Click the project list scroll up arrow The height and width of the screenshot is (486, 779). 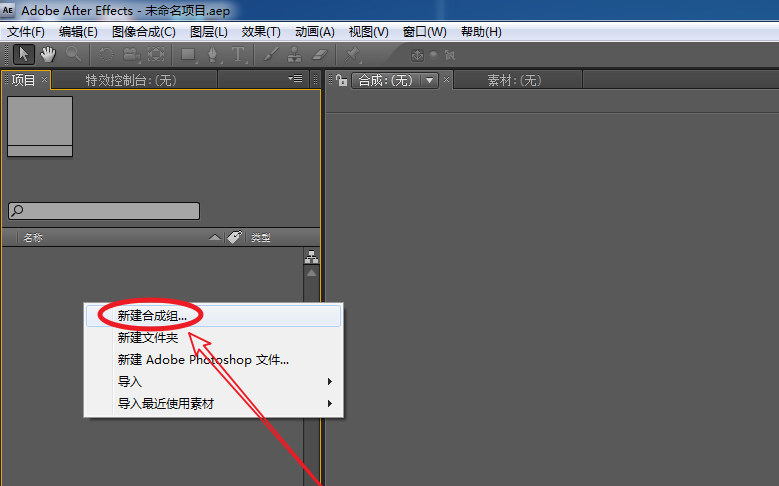(x=312, y=273)
